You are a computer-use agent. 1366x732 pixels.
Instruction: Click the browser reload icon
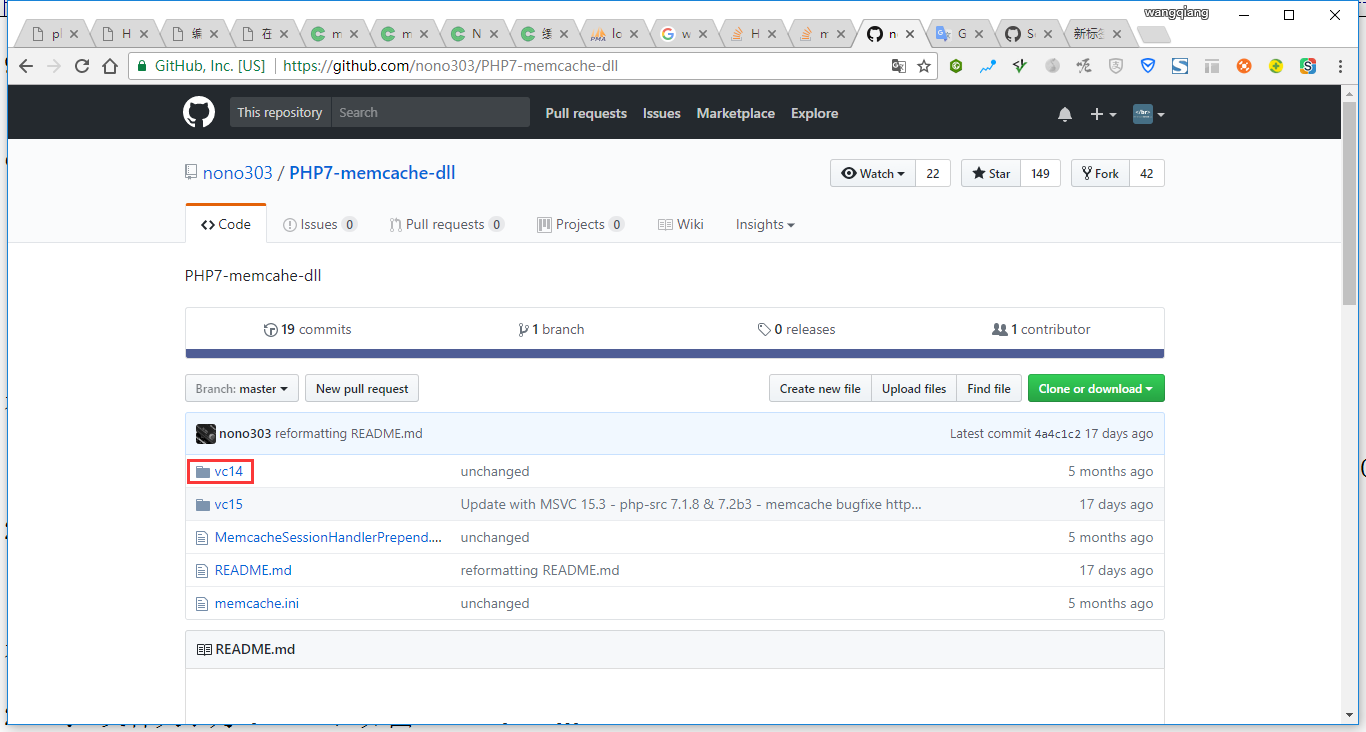82,66
